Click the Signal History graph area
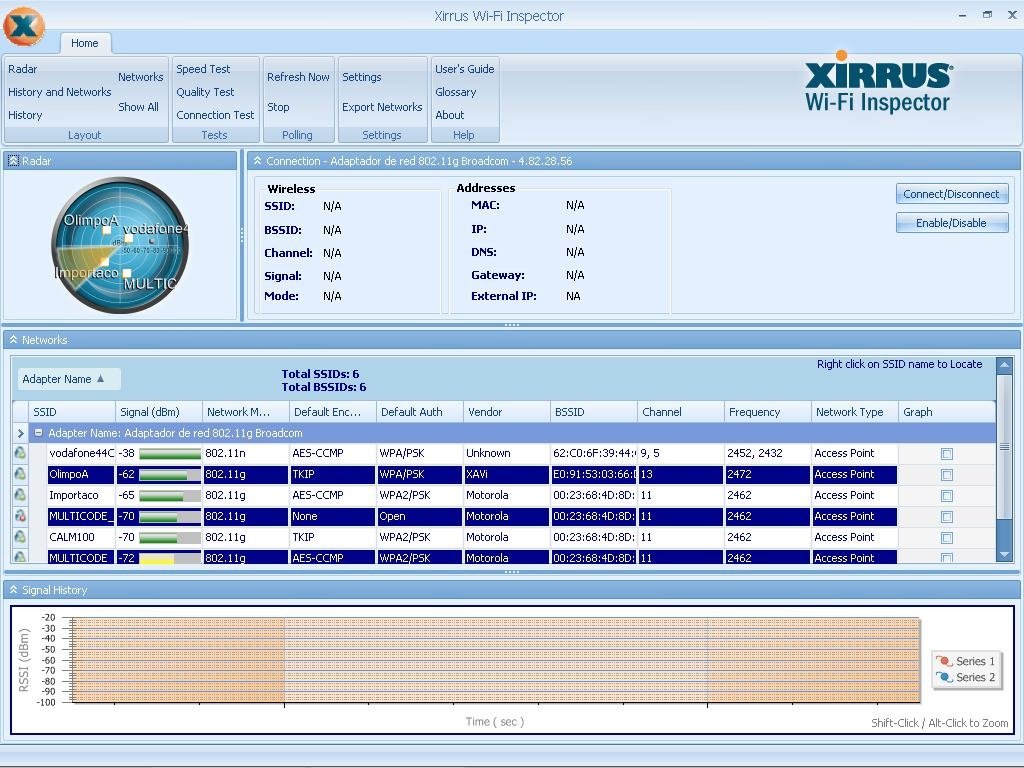 coord(496,660)
